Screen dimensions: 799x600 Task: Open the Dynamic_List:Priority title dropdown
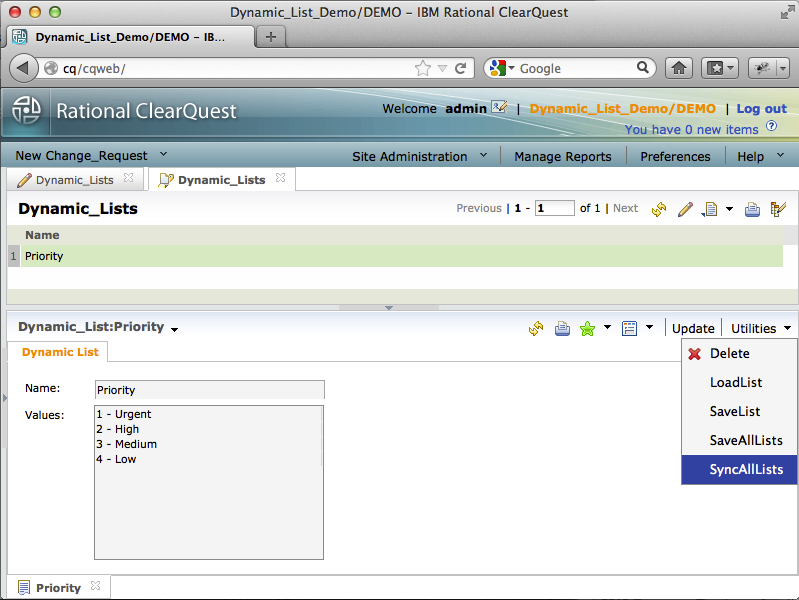pos(175,330)
